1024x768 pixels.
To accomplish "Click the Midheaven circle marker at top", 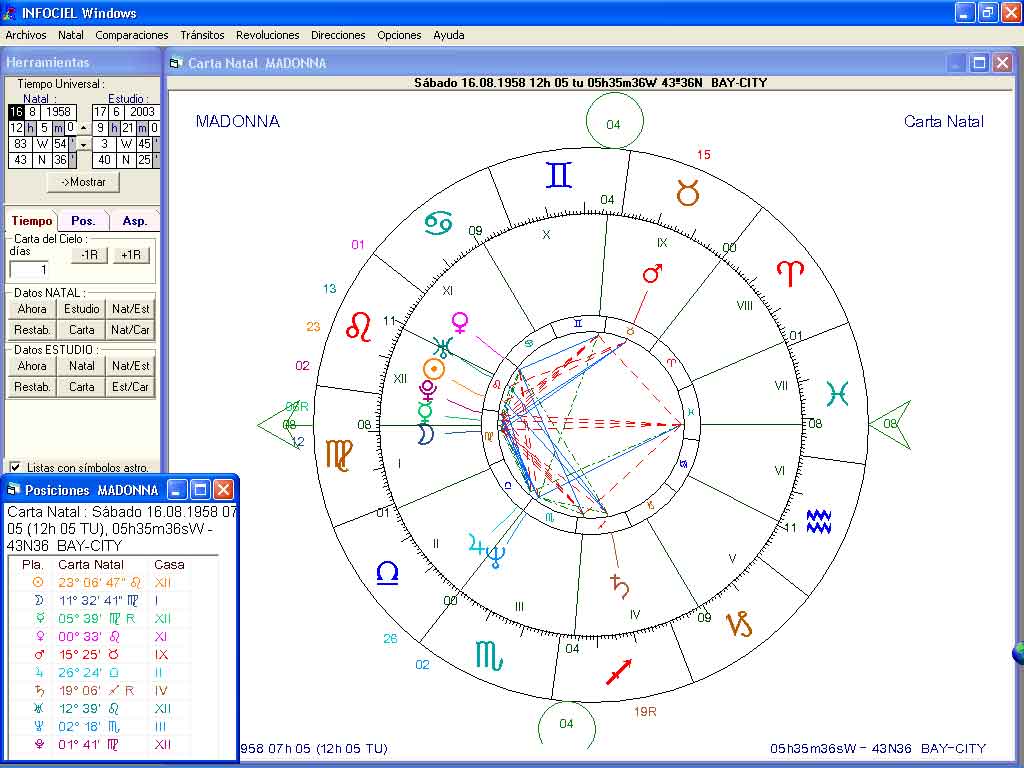I will tap(615, 121).
